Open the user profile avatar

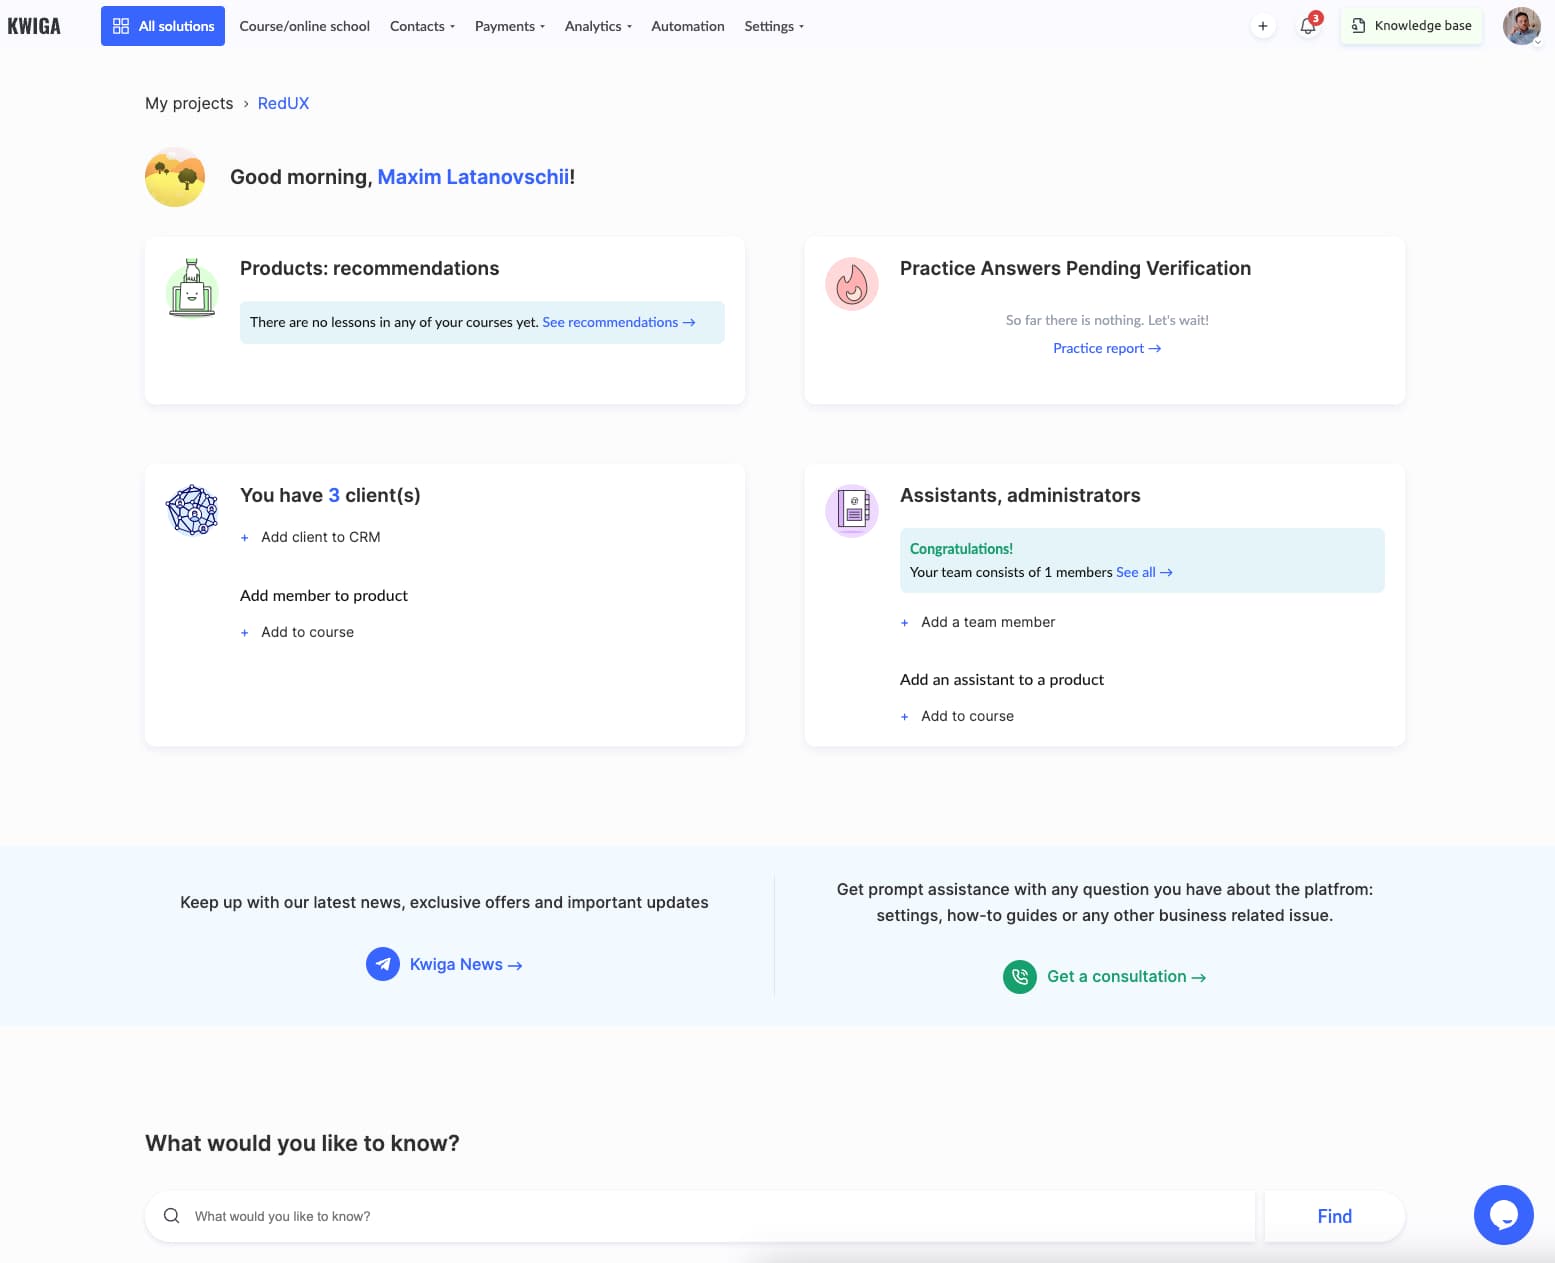[1521, 26]
